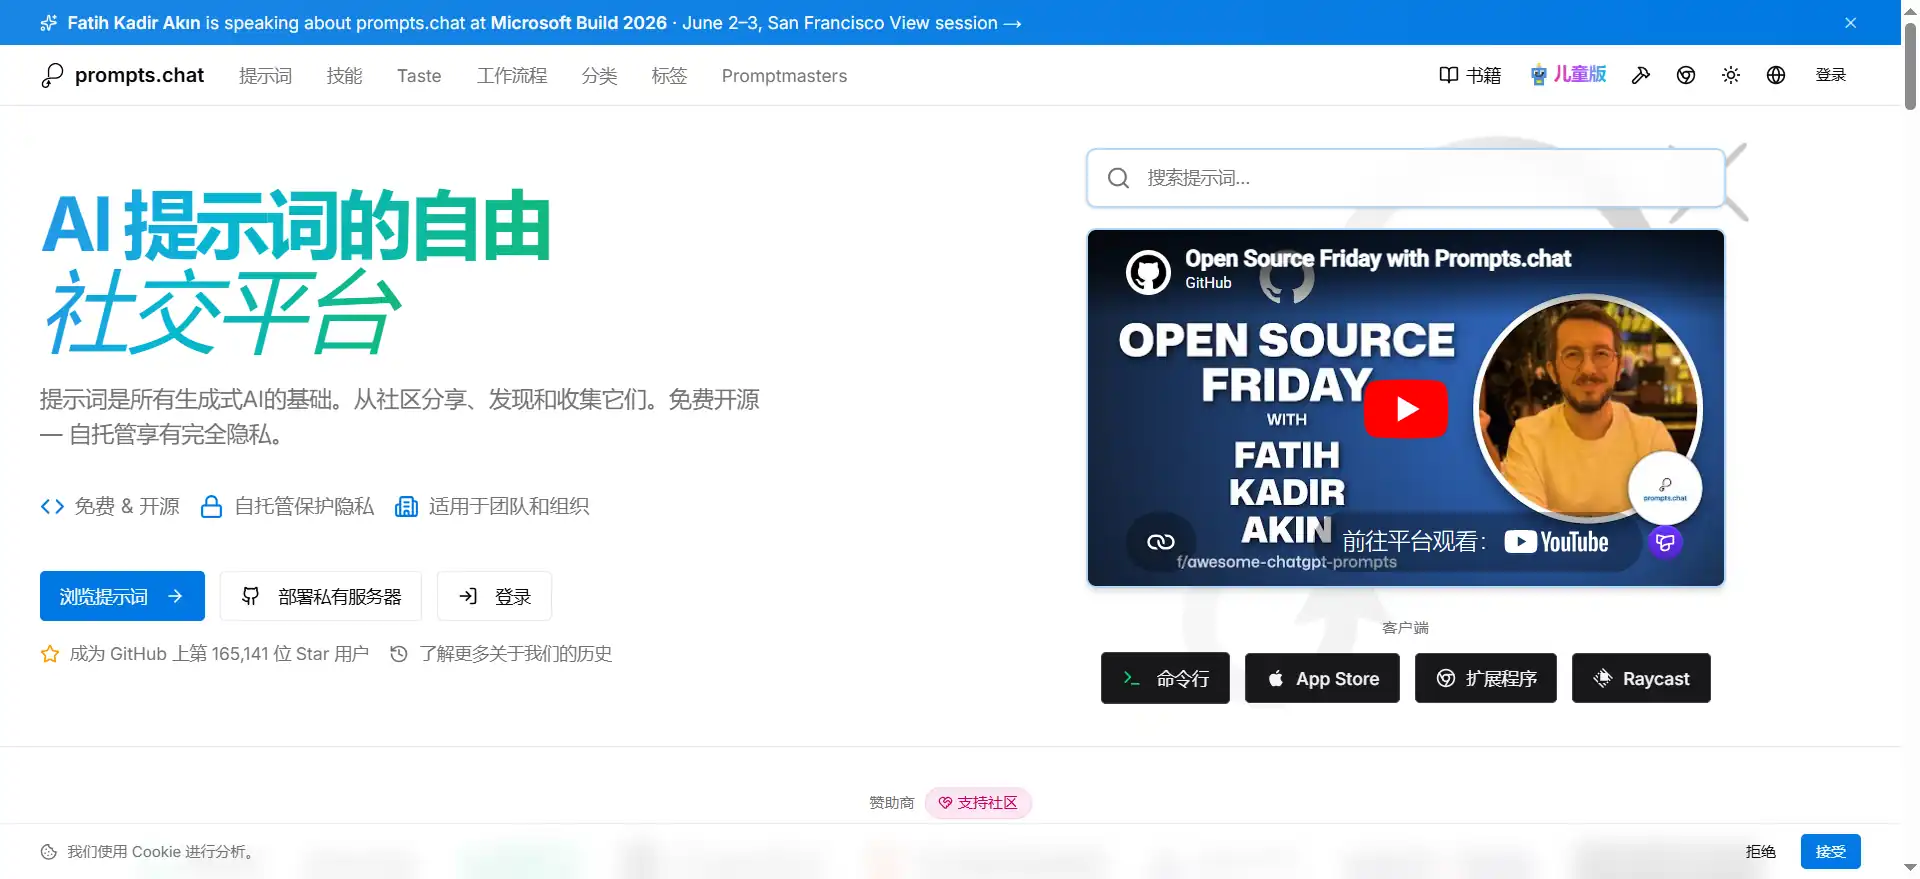
Task: Click the 免费 & 开源 code brackets icon
Action: click(52, 507)
